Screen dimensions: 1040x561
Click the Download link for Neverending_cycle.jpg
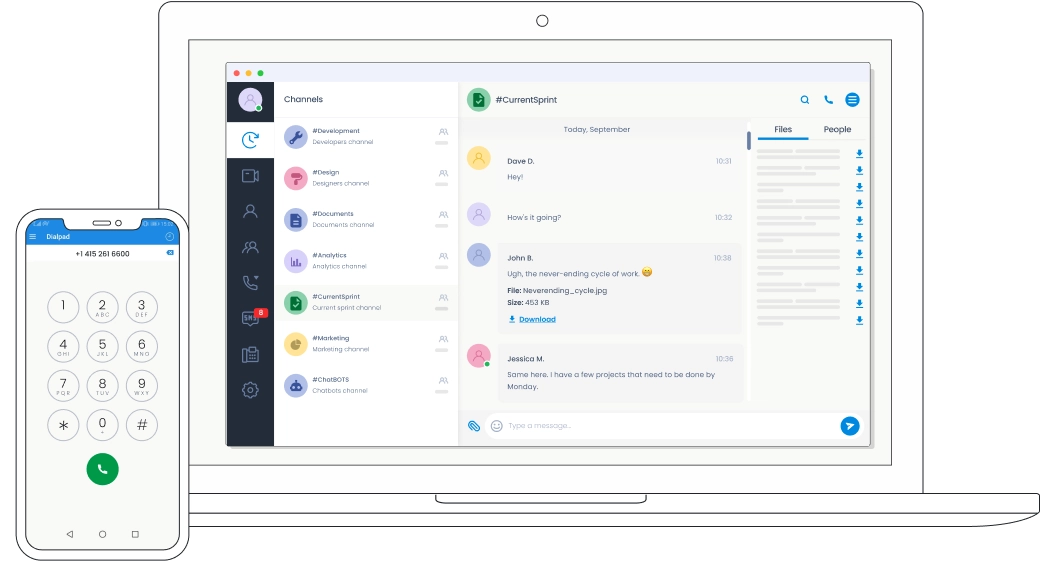click(537, 319)
